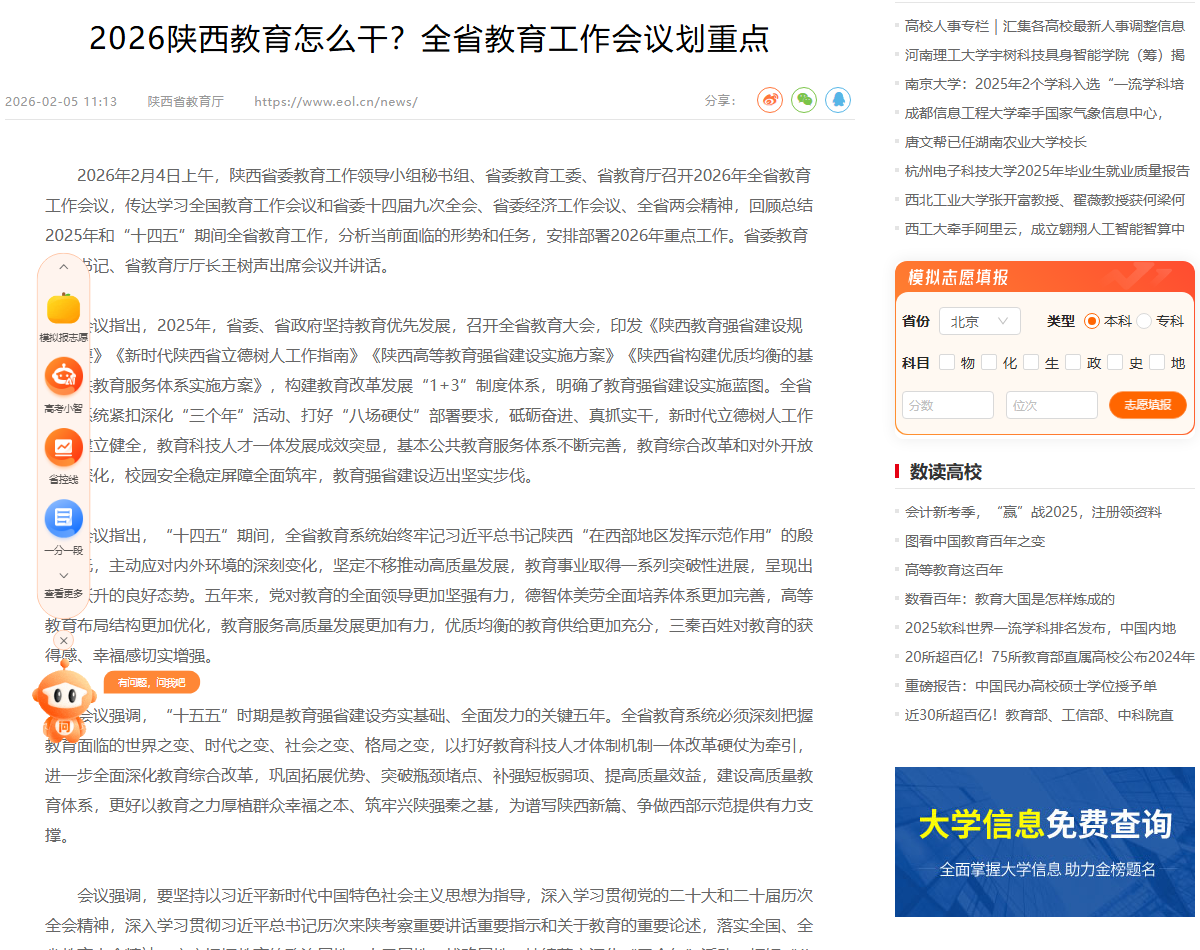Open link 数看百年：教育大国是怎样炼成的

pyautogui.click(x=1009, y=599)
